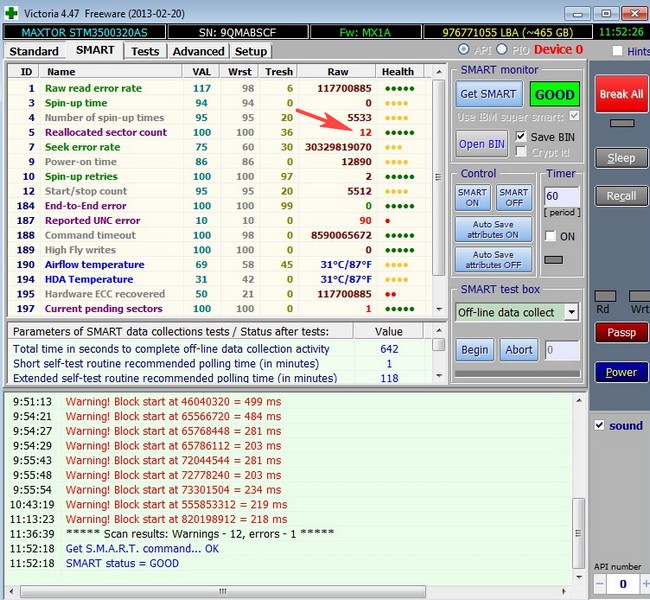This screenshot has width=650, height=600.
Task: Open BIN file button
Action: tap(482, 144)
